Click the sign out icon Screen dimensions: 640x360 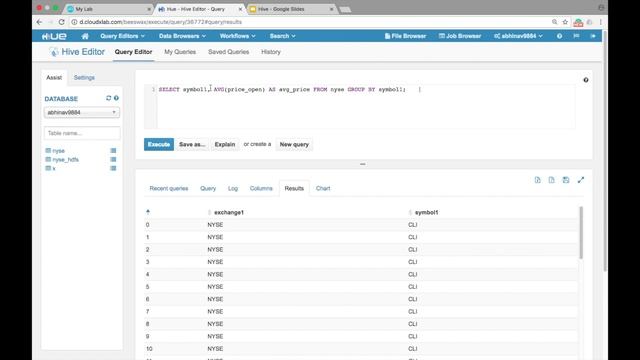tap(593, 36)
